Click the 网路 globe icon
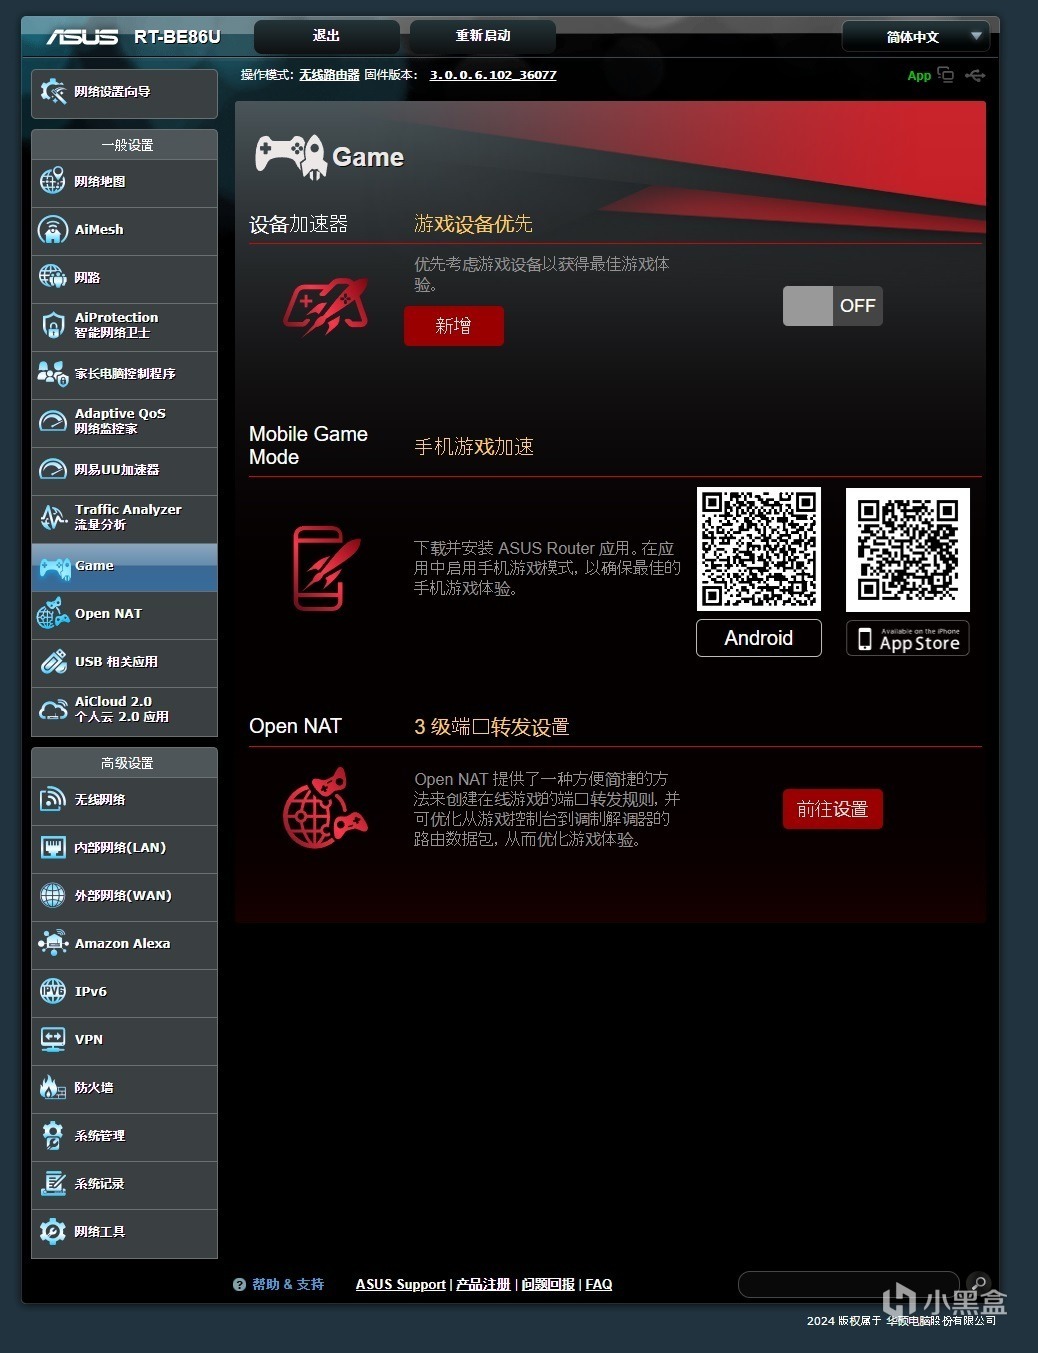The height and width of the screenshot is (1353, 1038). (52, 277)
